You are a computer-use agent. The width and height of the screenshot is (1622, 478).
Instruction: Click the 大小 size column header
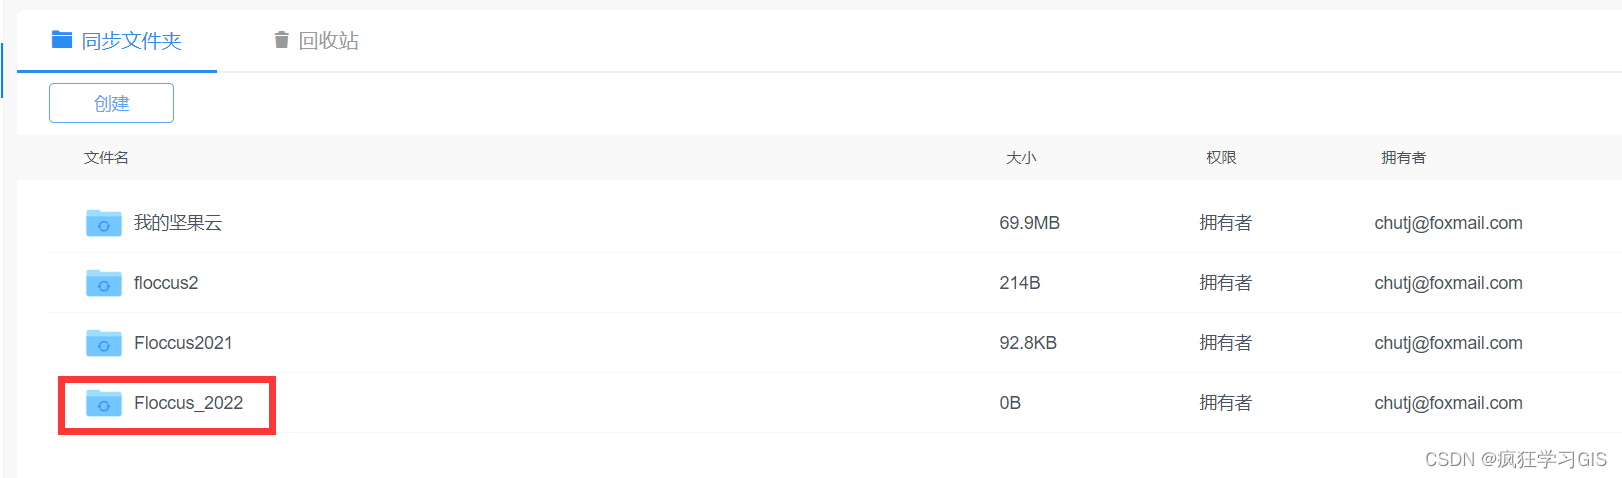click(1021, 158)
